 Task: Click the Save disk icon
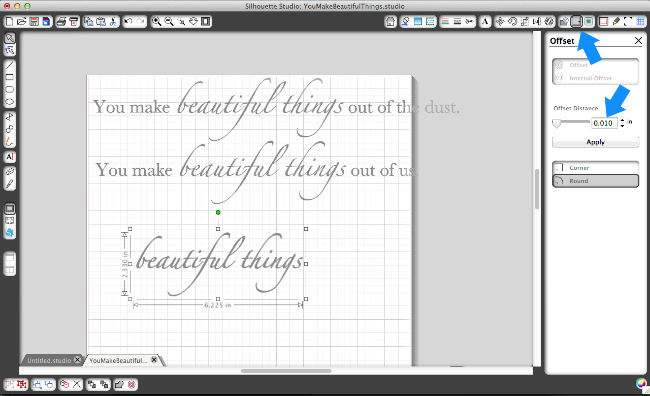(x=34, y=21)
